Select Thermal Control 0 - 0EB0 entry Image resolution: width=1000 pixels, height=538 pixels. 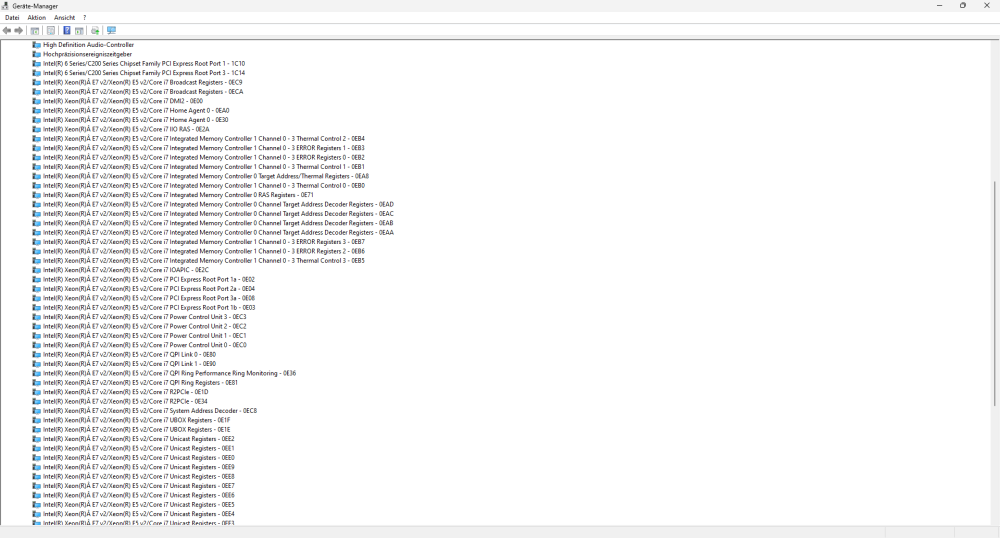tap(204, 185)
